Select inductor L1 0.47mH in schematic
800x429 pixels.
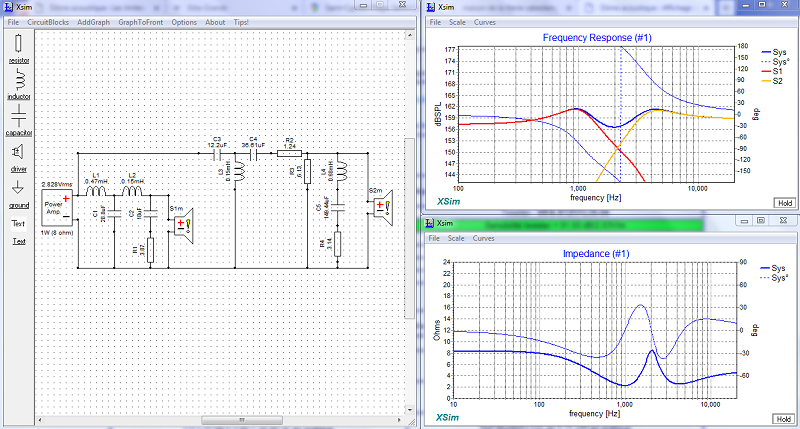pyautogui.click(x=96, y=191)
